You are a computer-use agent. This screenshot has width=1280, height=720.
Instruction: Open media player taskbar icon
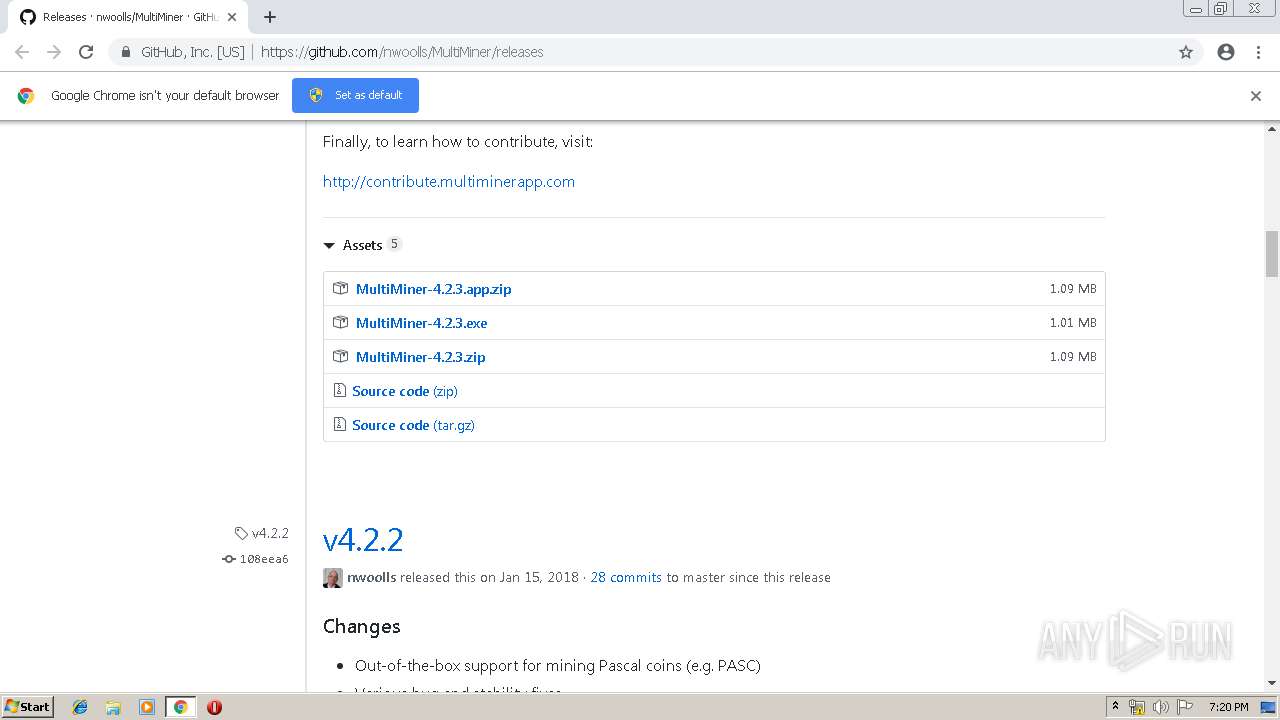(147, 707)
